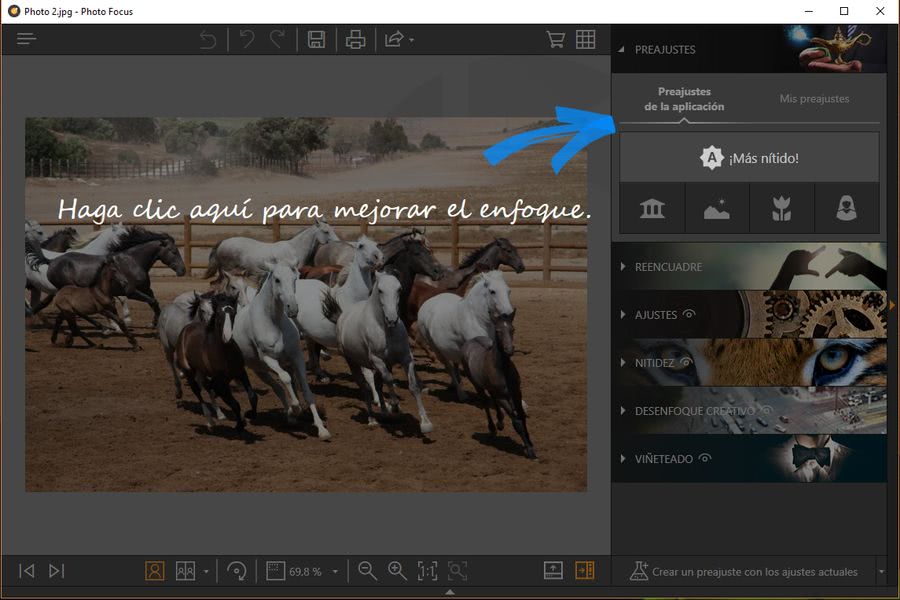The image size is (900, 600).
Task: Click the fit-to-screen zoom icon
Action: coord(276,571)
